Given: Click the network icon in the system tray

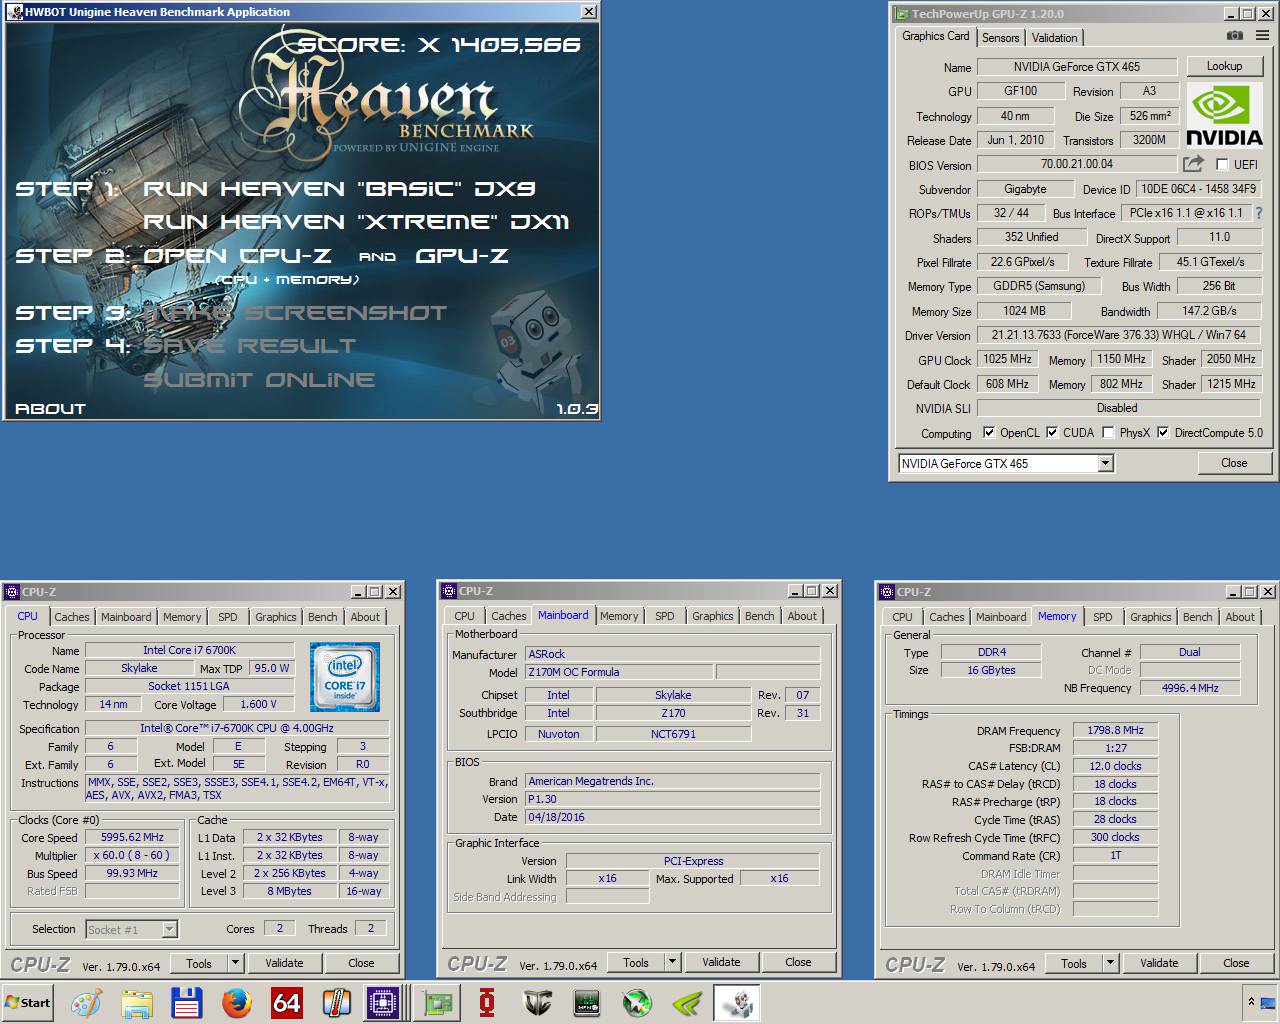Looking at the screenshot, I should [1269, 1003].
